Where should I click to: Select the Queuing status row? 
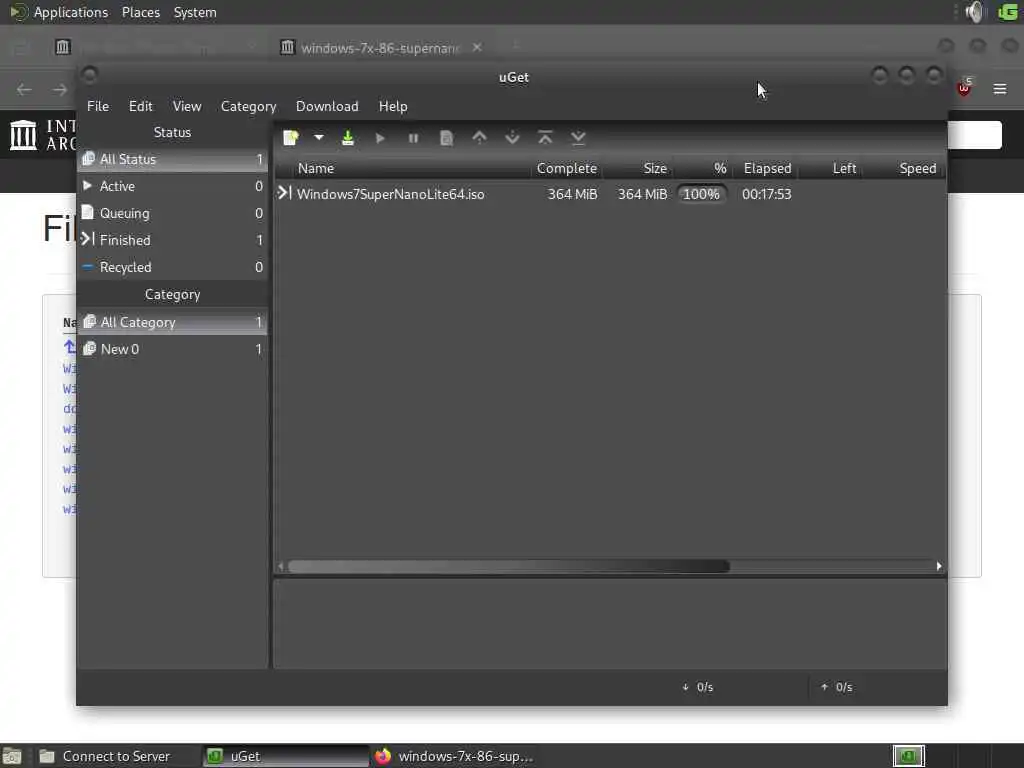172,213
